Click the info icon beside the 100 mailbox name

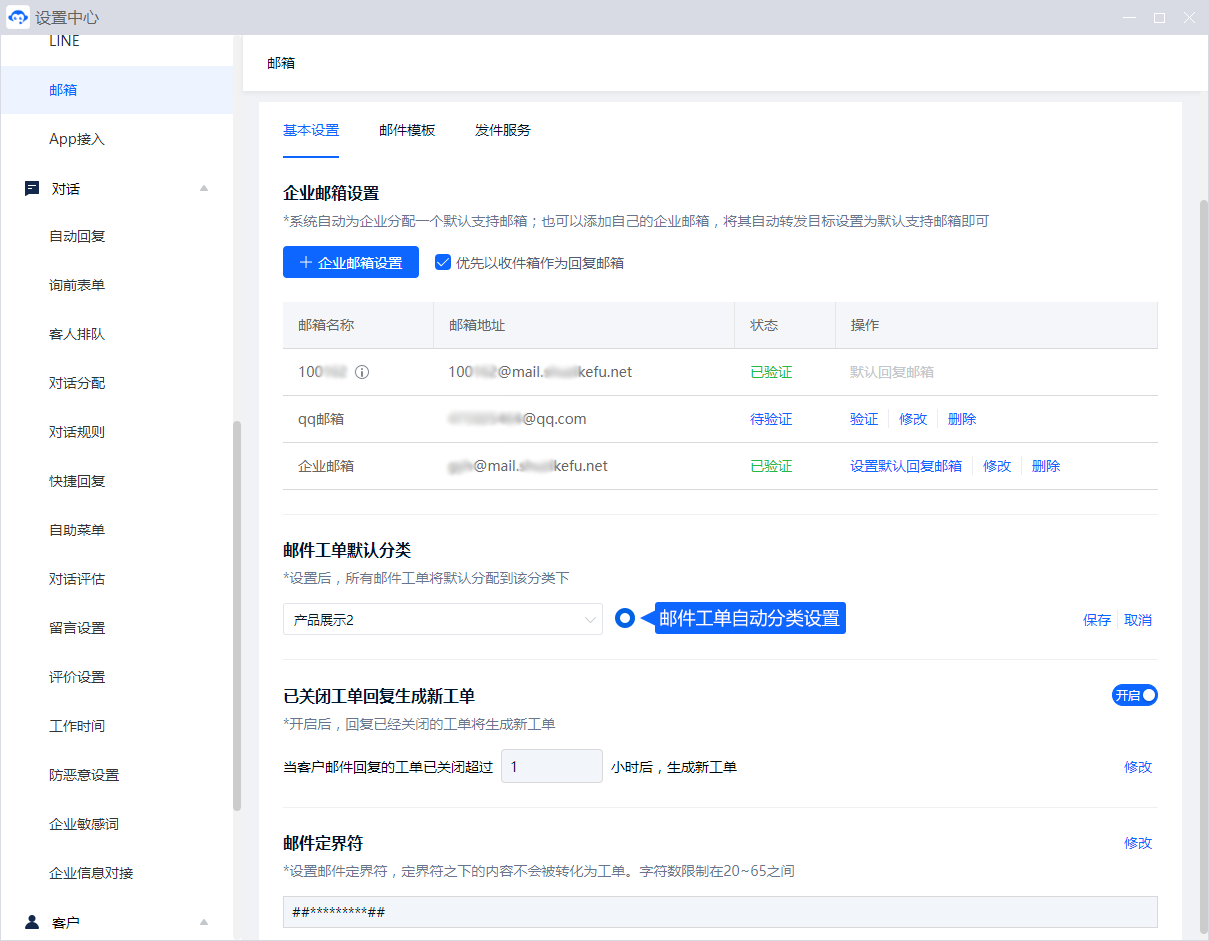(x=362, y=372)
